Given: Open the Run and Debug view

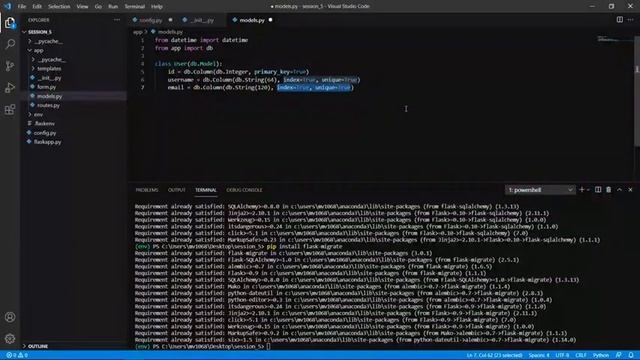Looking at the screenshot, I should pyautogui.click(x=10, y=87).
